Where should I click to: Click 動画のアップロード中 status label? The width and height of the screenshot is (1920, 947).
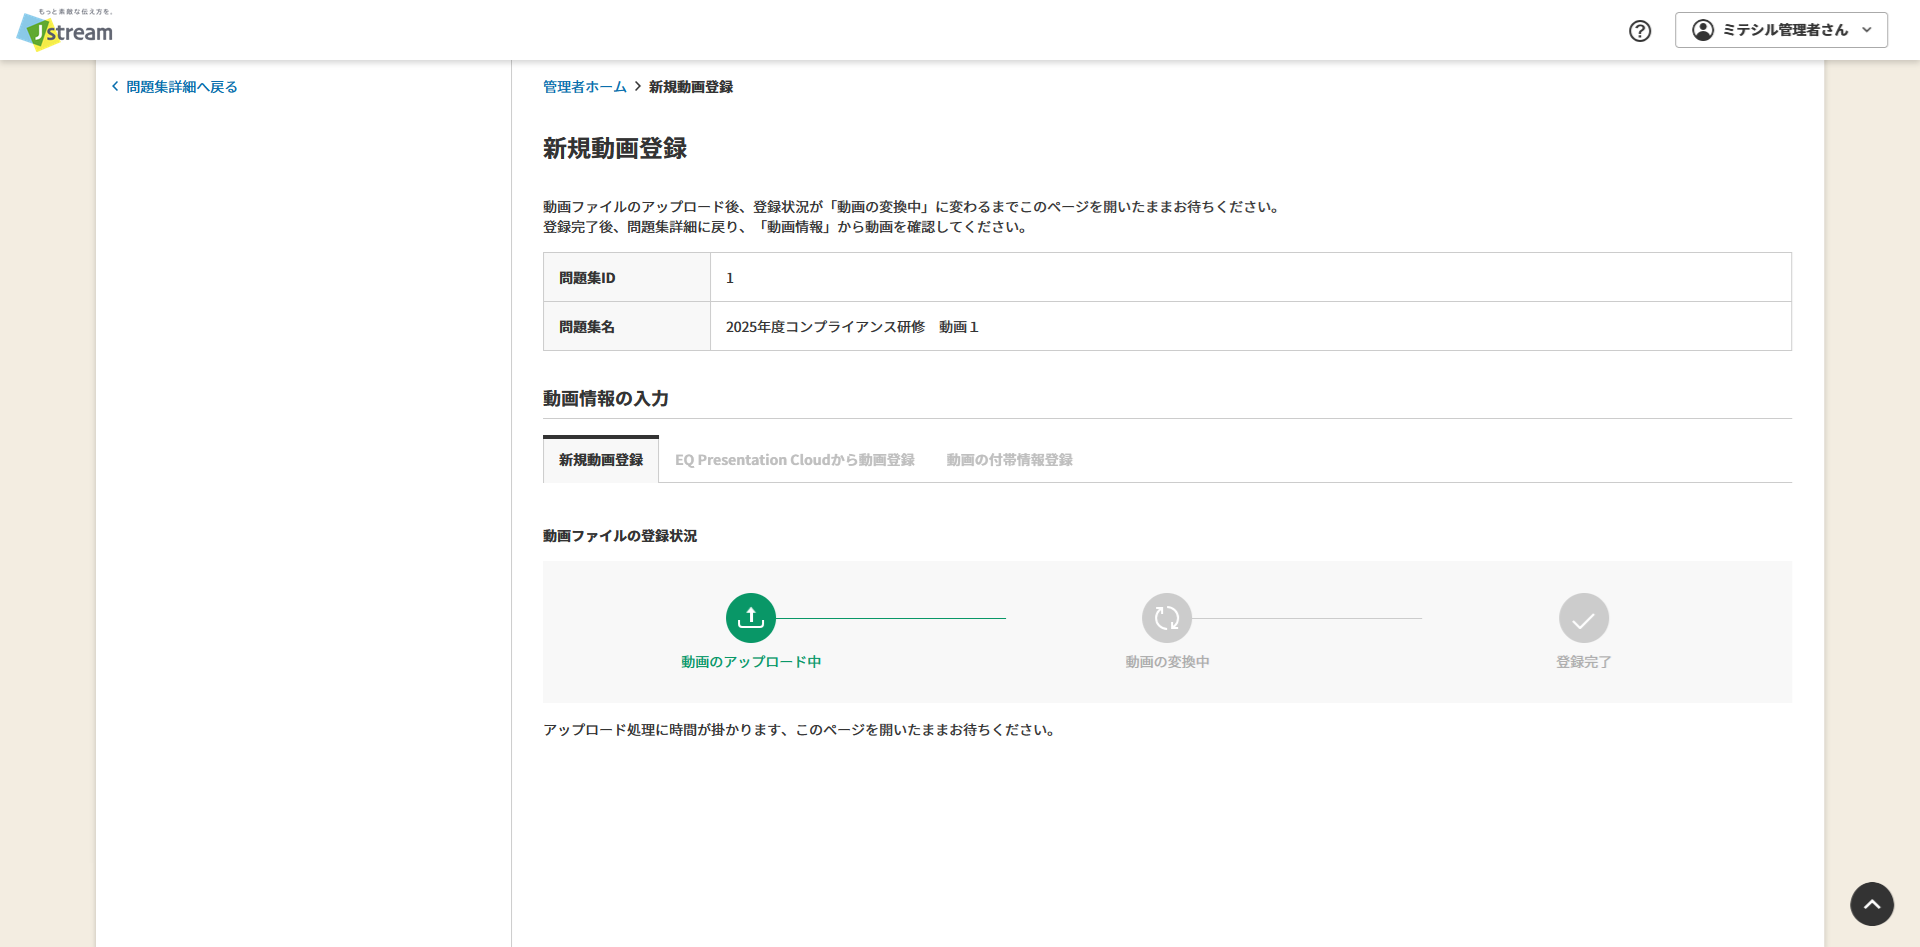tap(751, 662)
